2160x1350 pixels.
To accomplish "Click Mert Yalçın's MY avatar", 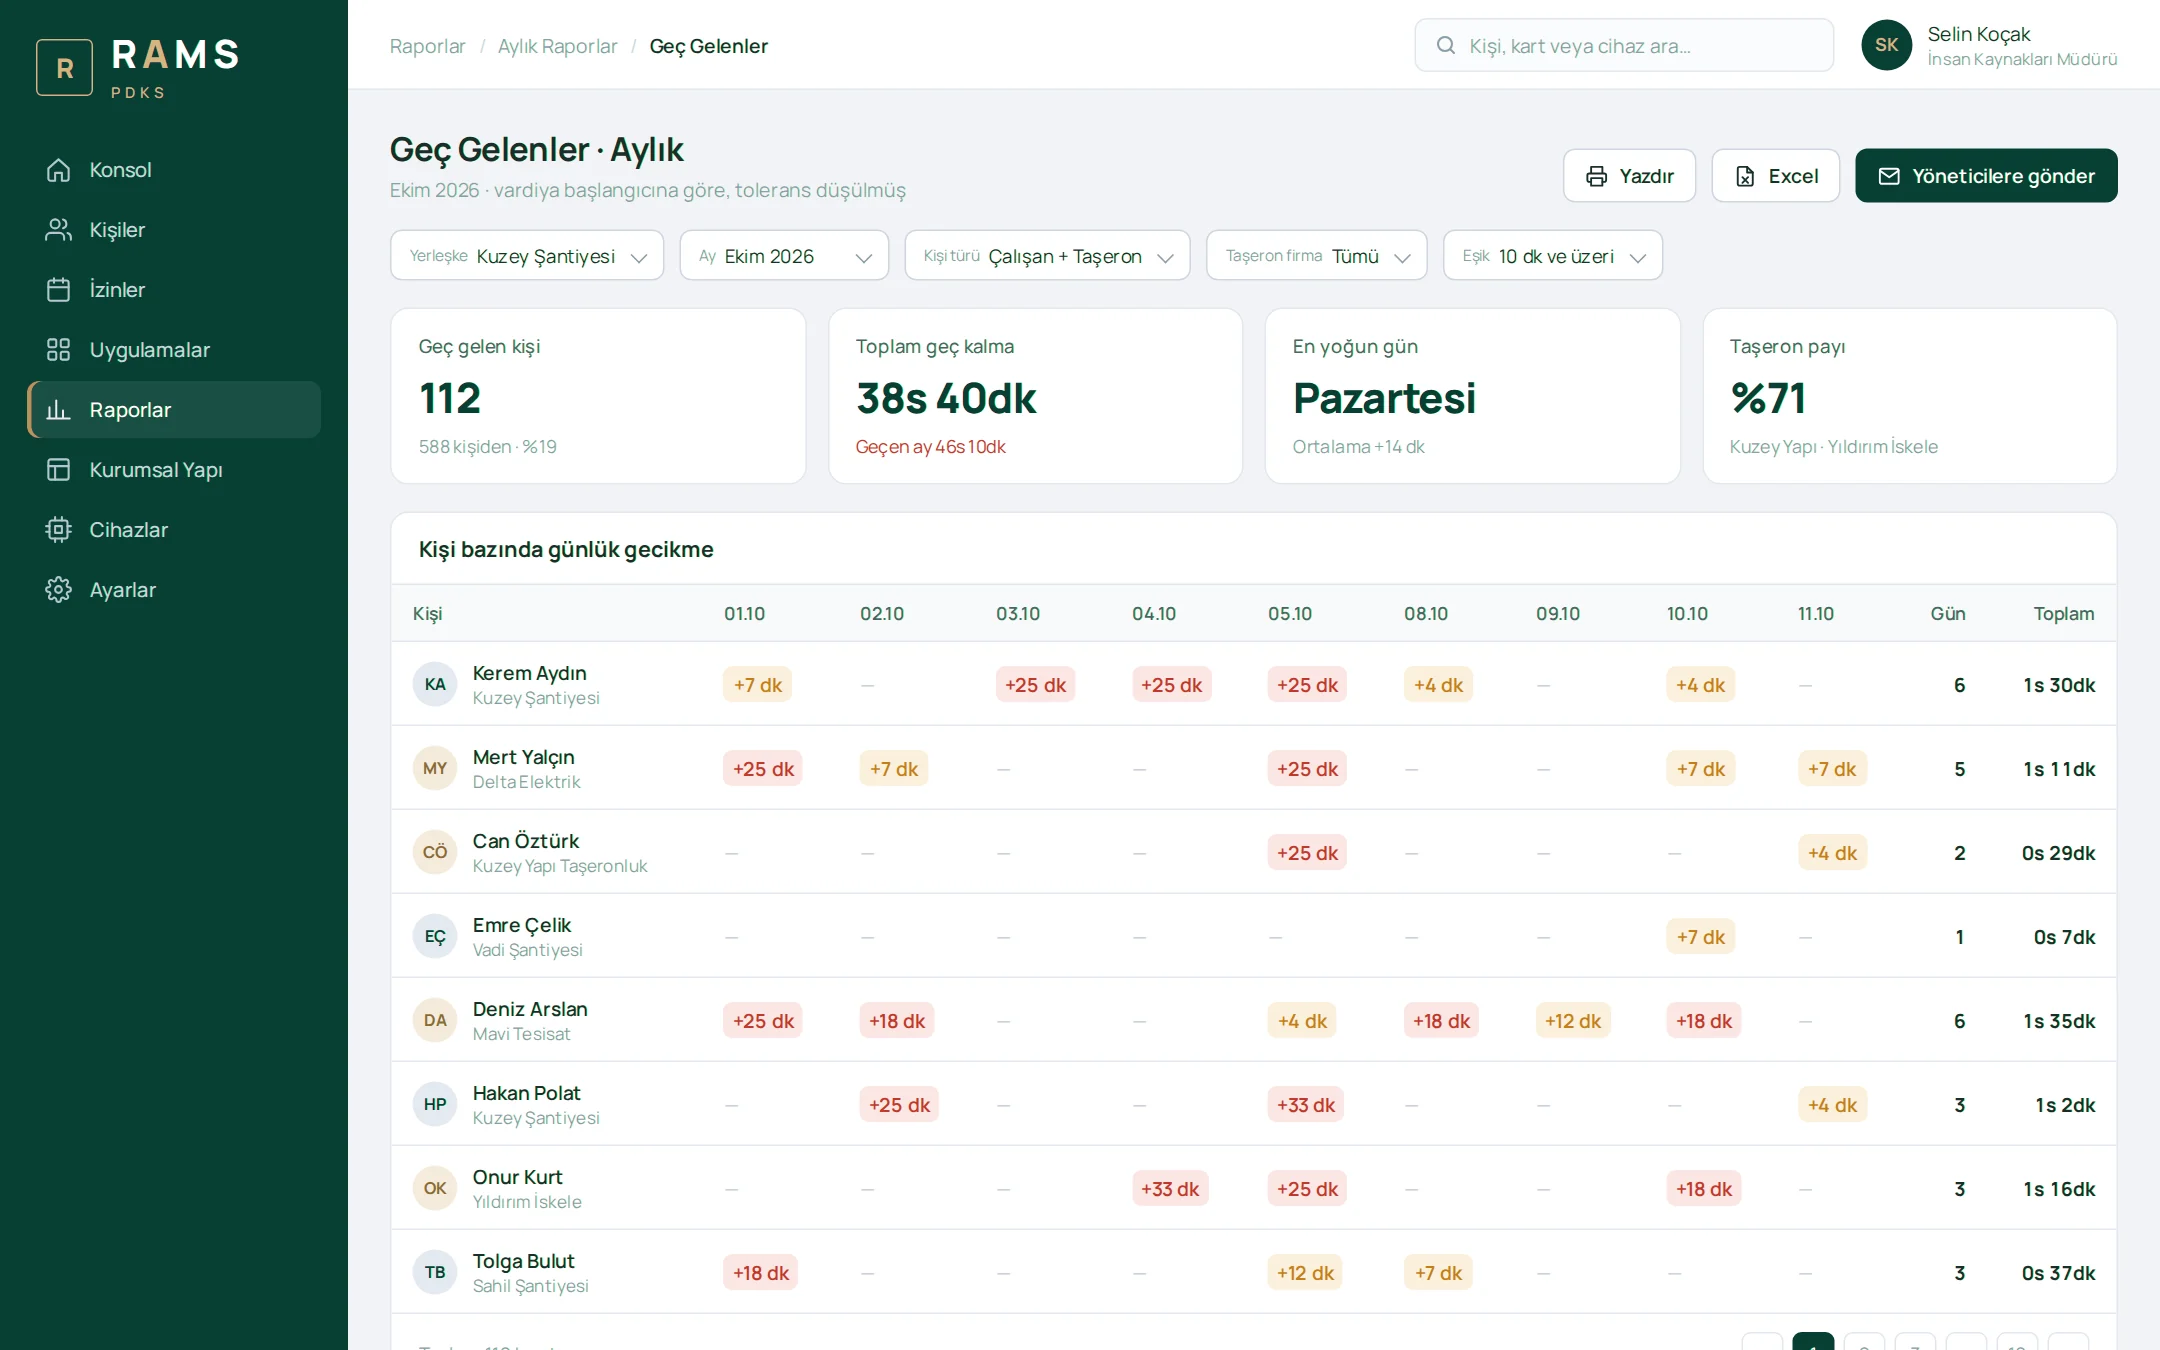I will pos(434,769).
